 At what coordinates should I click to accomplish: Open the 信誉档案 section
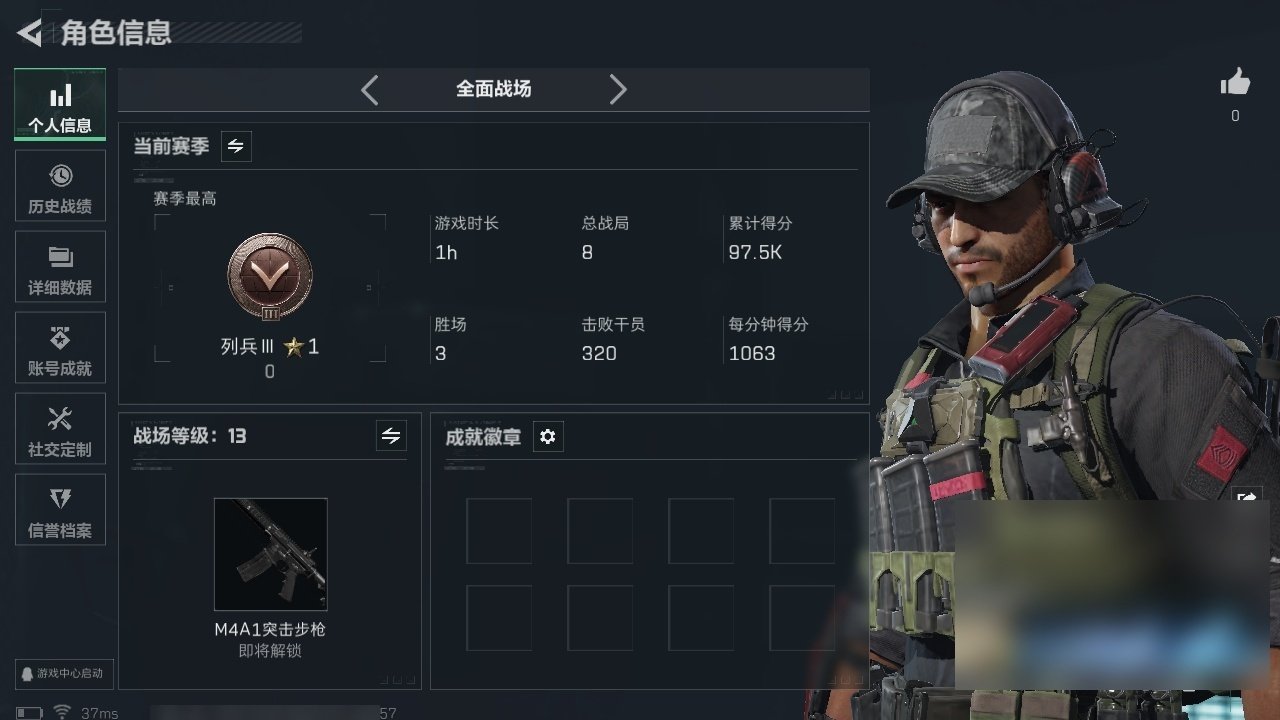tap(60, 510)
